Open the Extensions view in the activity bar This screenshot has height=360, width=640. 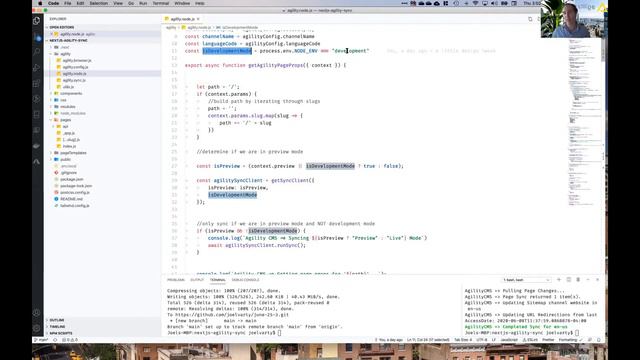click(37, 83)
